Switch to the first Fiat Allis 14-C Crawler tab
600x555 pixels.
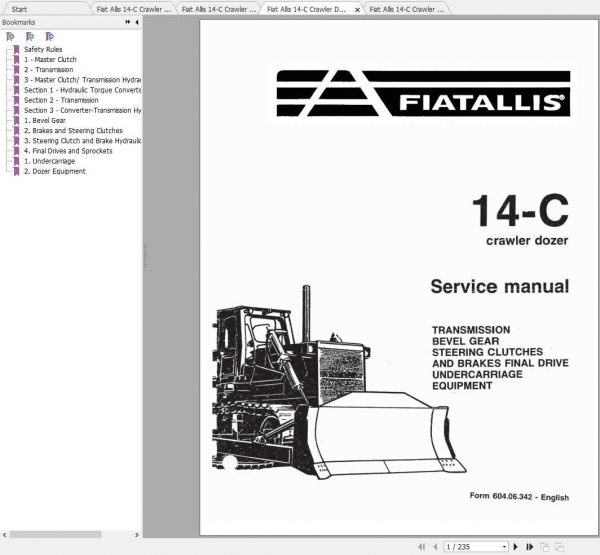point(134,9)
